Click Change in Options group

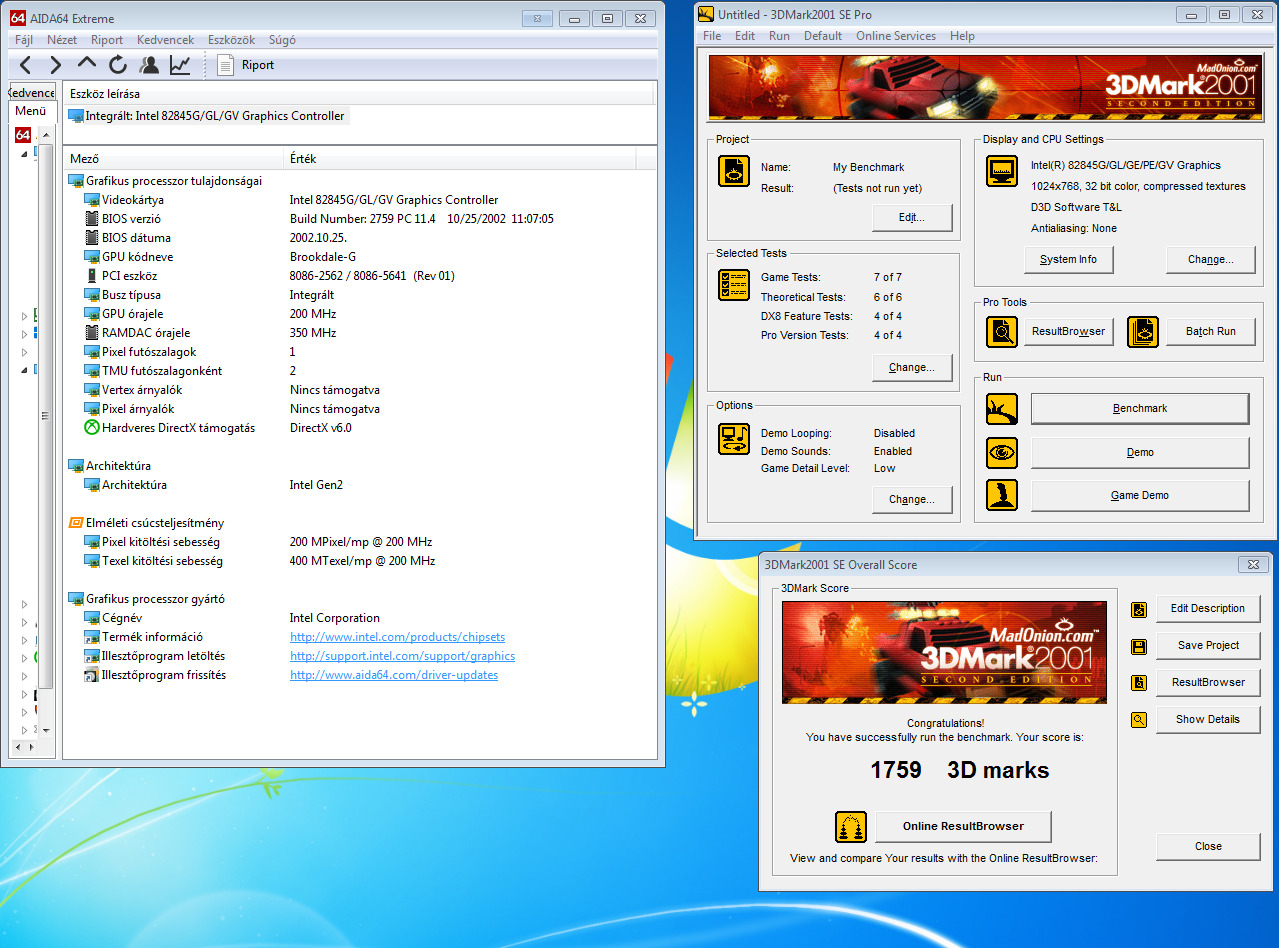(x=912, y=499)
